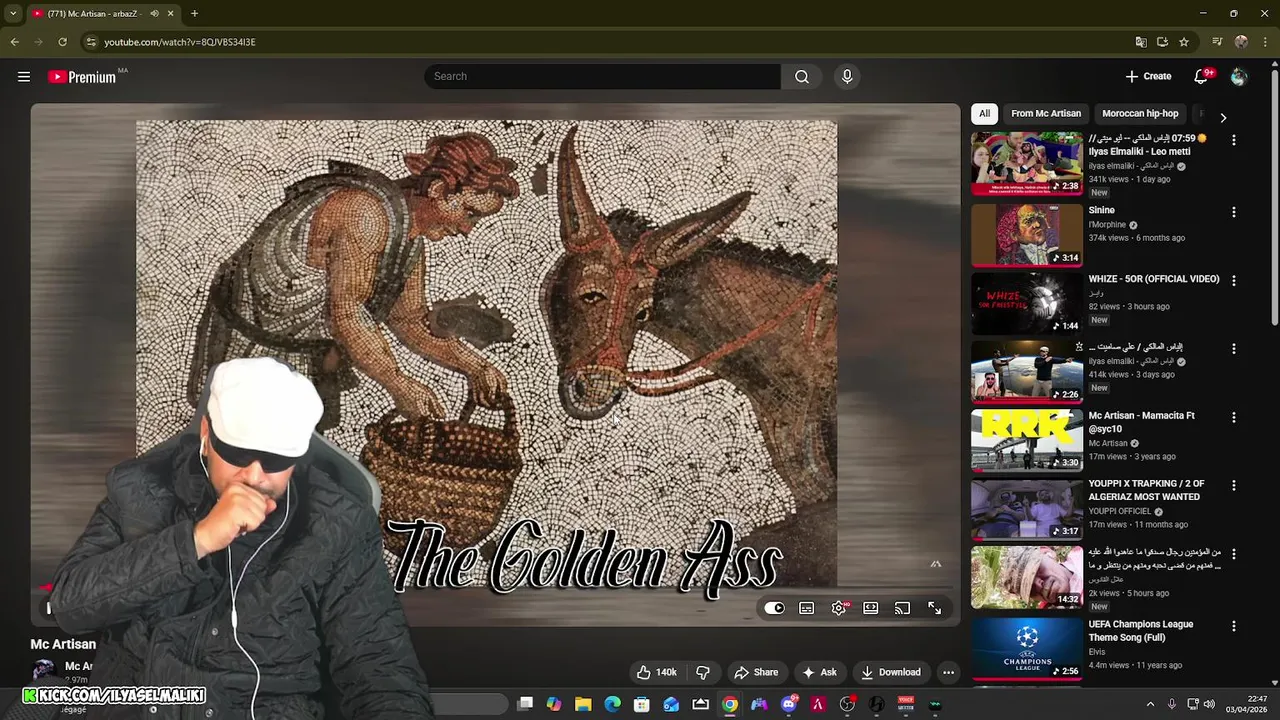Open options menu for Sinine video
The image size is (1280, 720).
[1234, 212]
